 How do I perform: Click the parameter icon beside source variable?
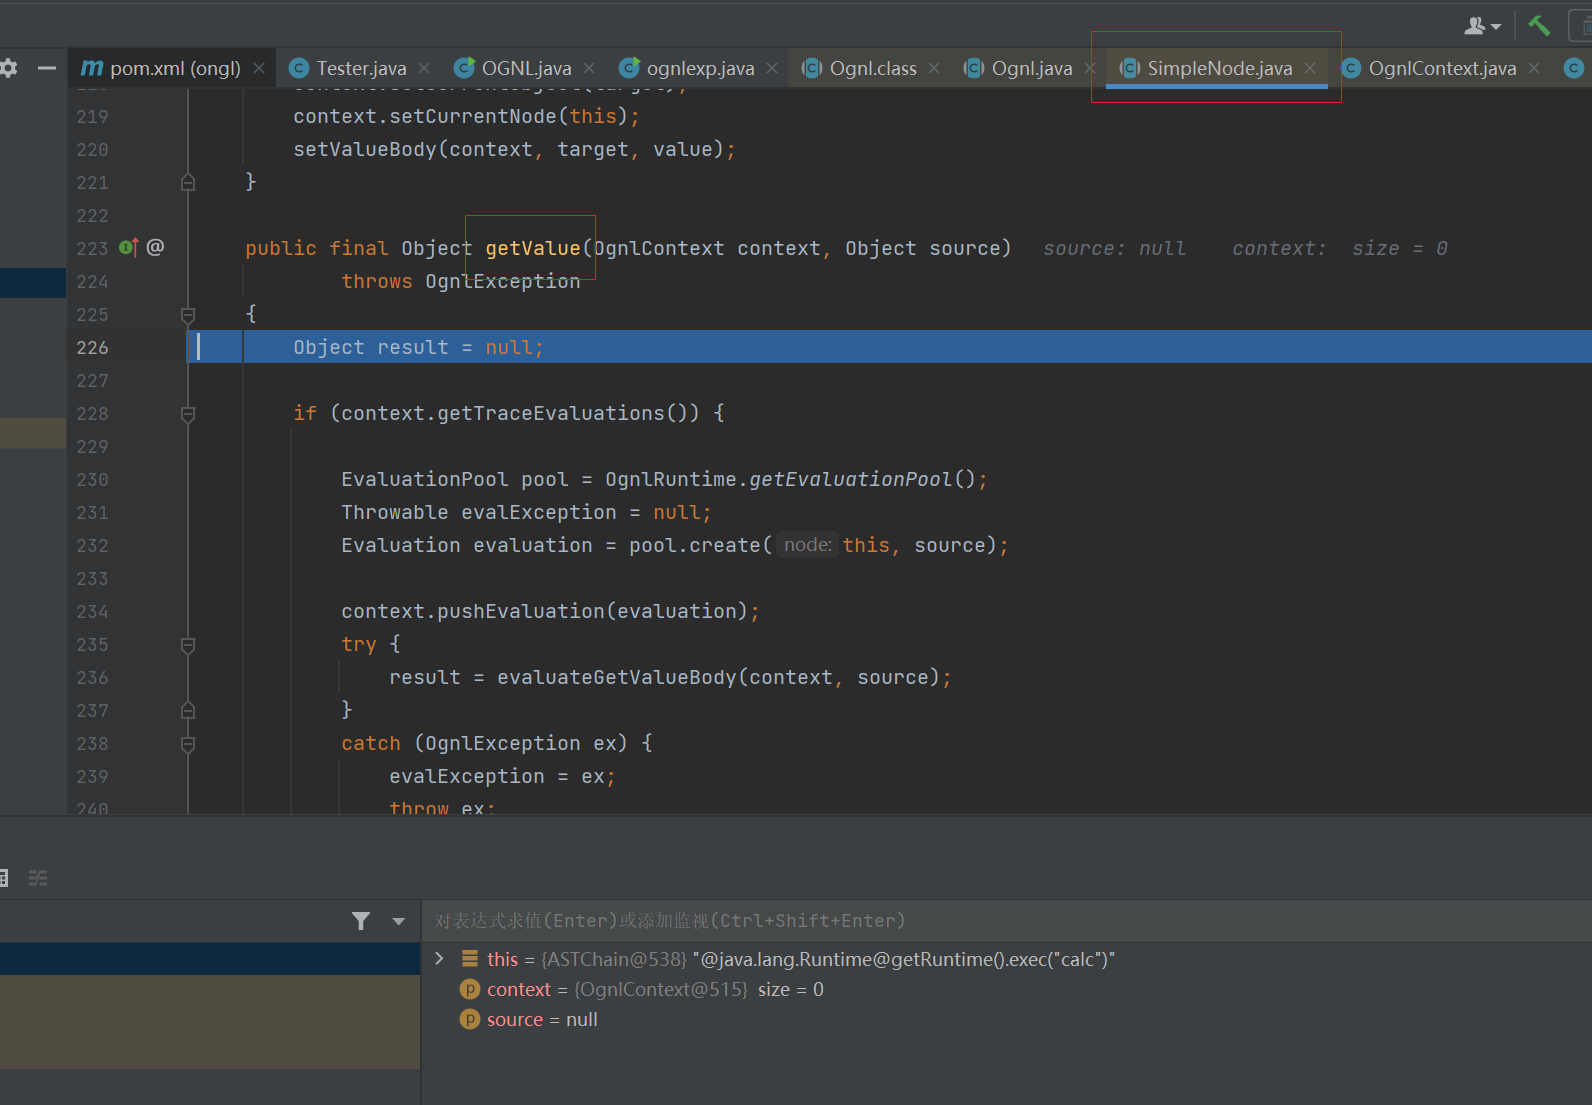[x=470, y=1019]
